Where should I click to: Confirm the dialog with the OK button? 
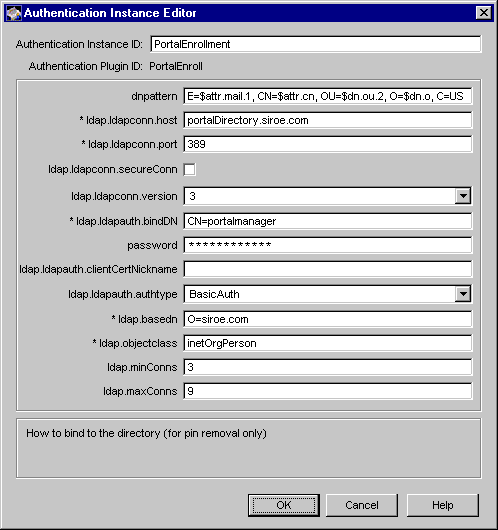[284, 505]
